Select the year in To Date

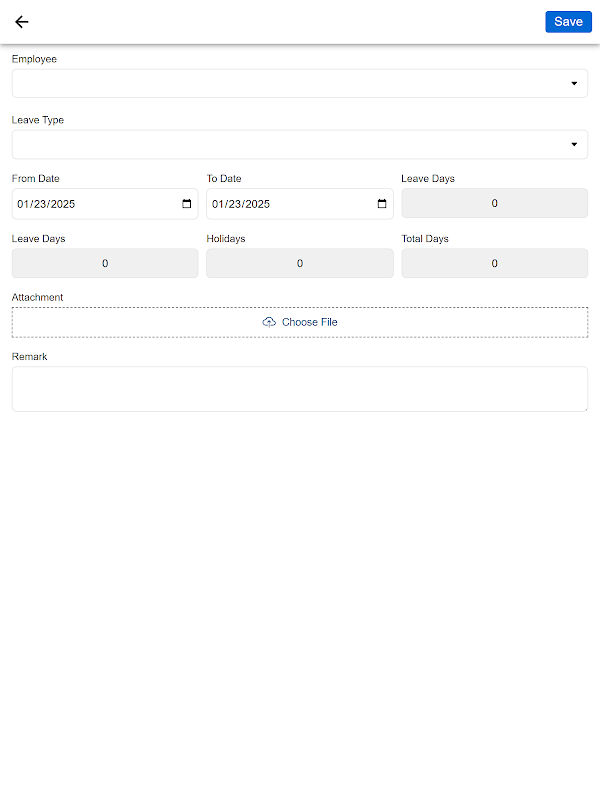coord(258,204)
